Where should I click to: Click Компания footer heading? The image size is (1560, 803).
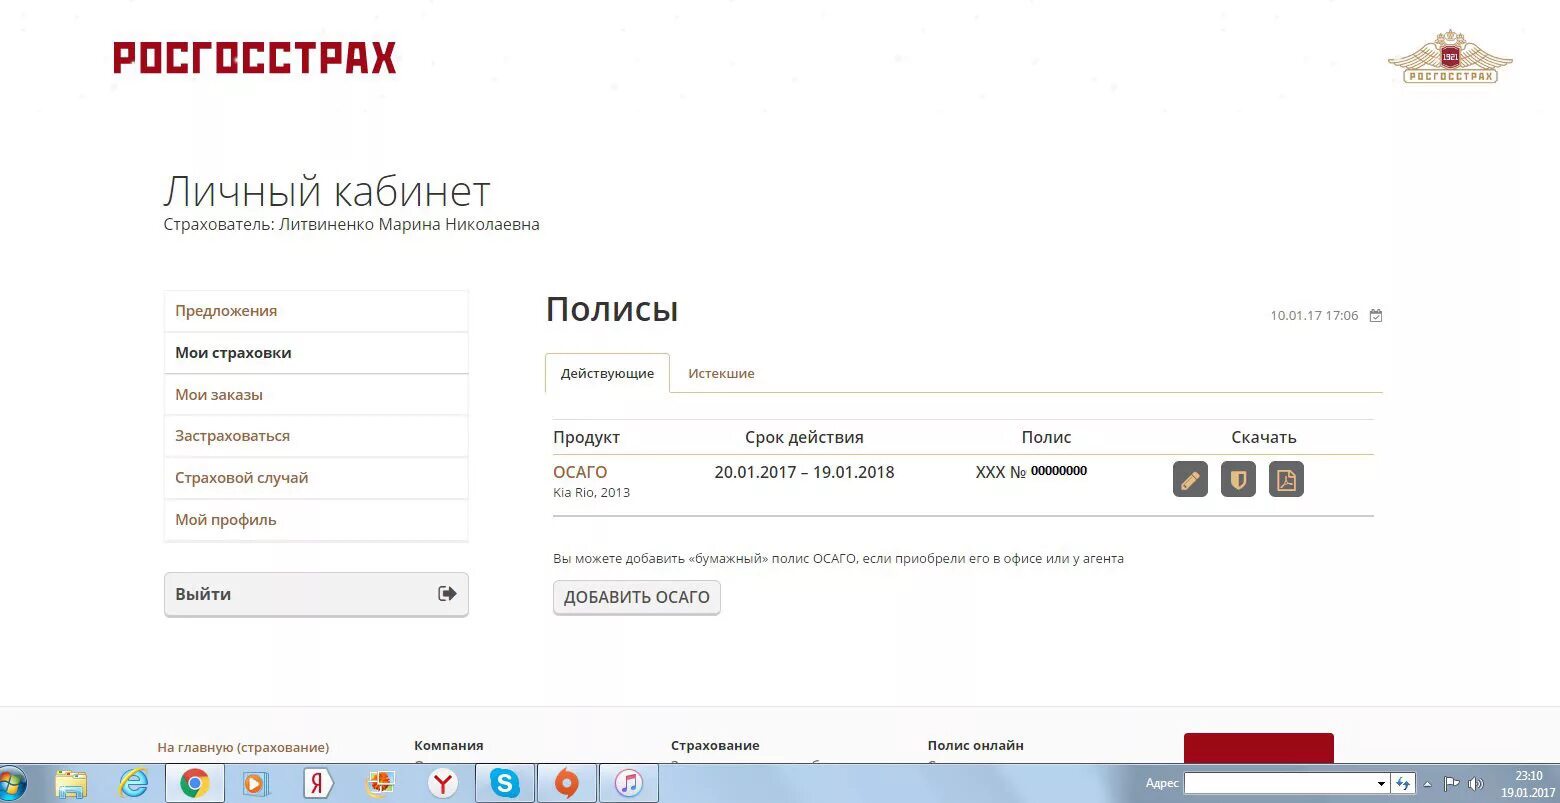point(449,745)
